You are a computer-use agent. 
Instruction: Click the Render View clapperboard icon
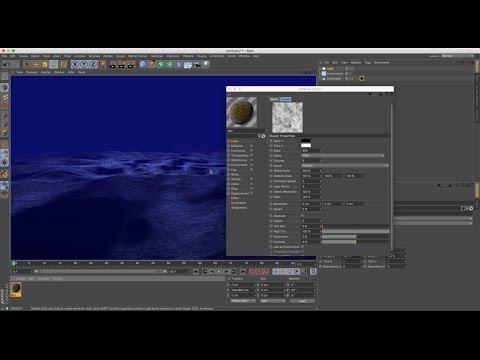pos(113,64)
